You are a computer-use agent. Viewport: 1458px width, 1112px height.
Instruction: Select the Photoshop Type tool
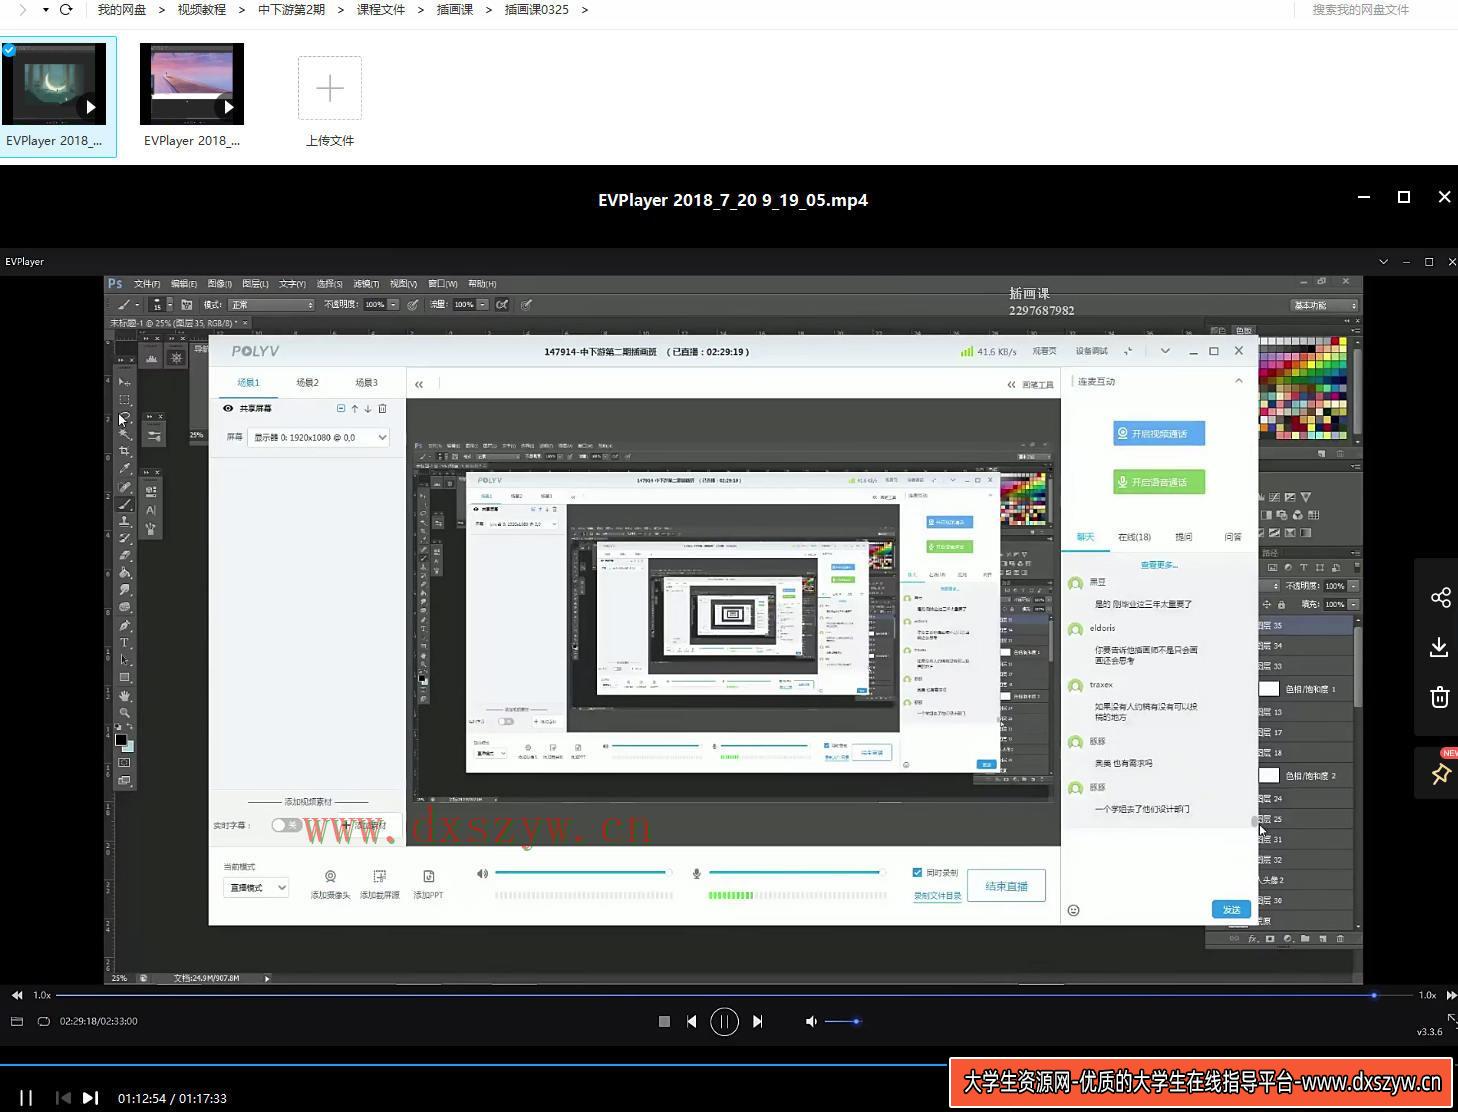(x=125, y=642)
